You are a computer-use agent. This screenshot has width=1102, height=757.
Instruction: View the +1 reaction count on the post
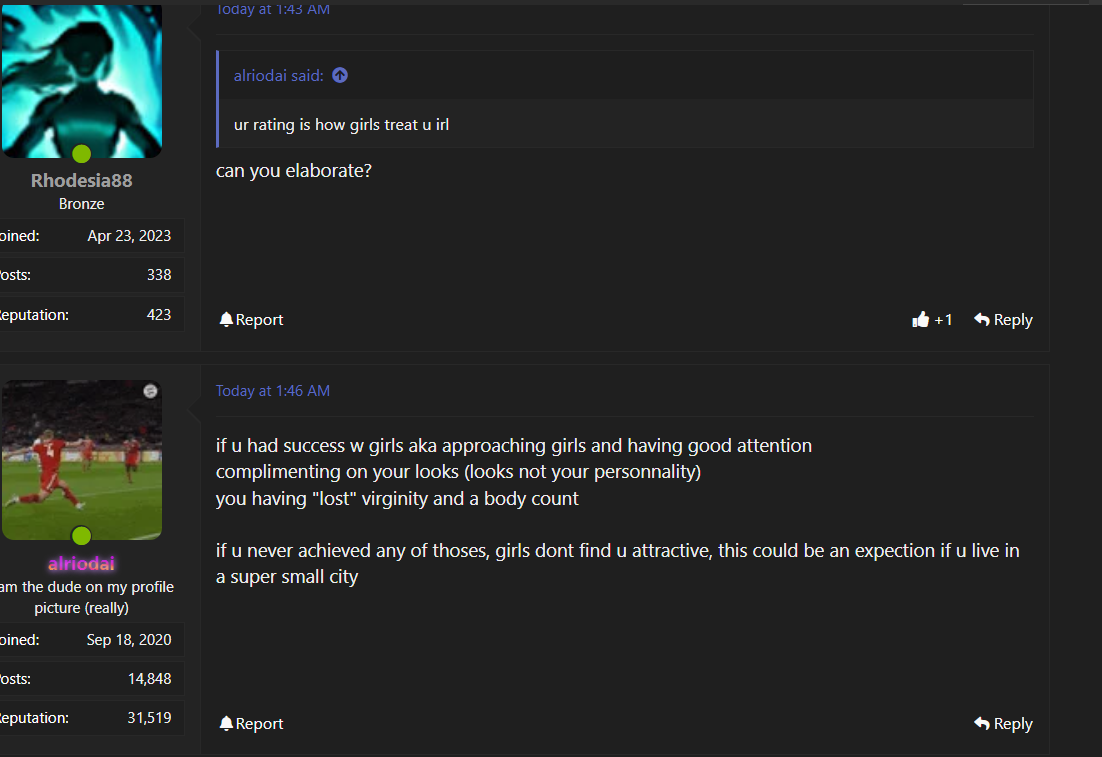pos(943,320)
